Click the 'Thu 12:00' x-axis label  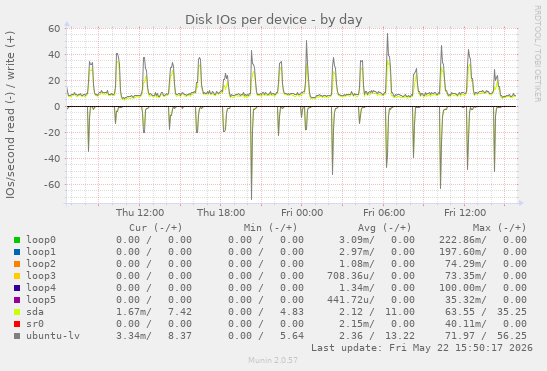[x=140, y=213]
